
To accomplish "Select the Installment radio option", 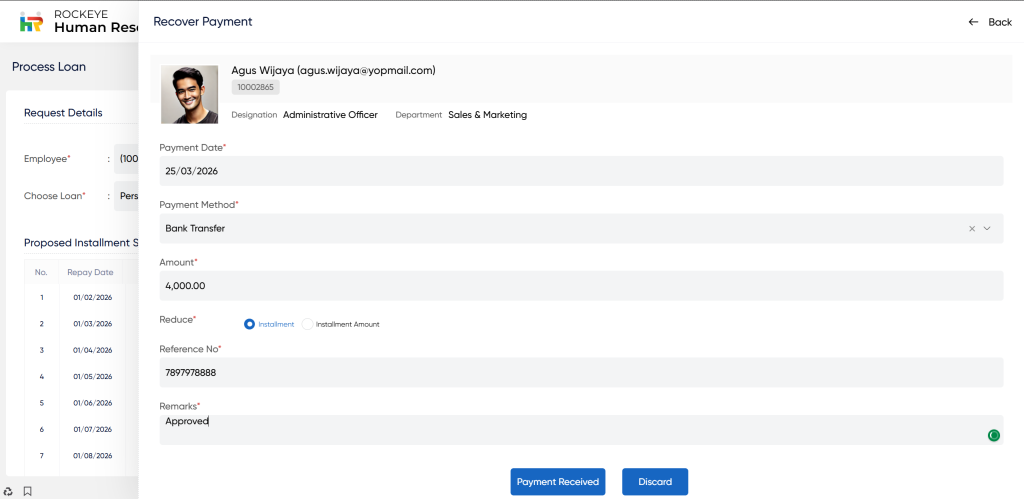I will (x=250, y=324).
